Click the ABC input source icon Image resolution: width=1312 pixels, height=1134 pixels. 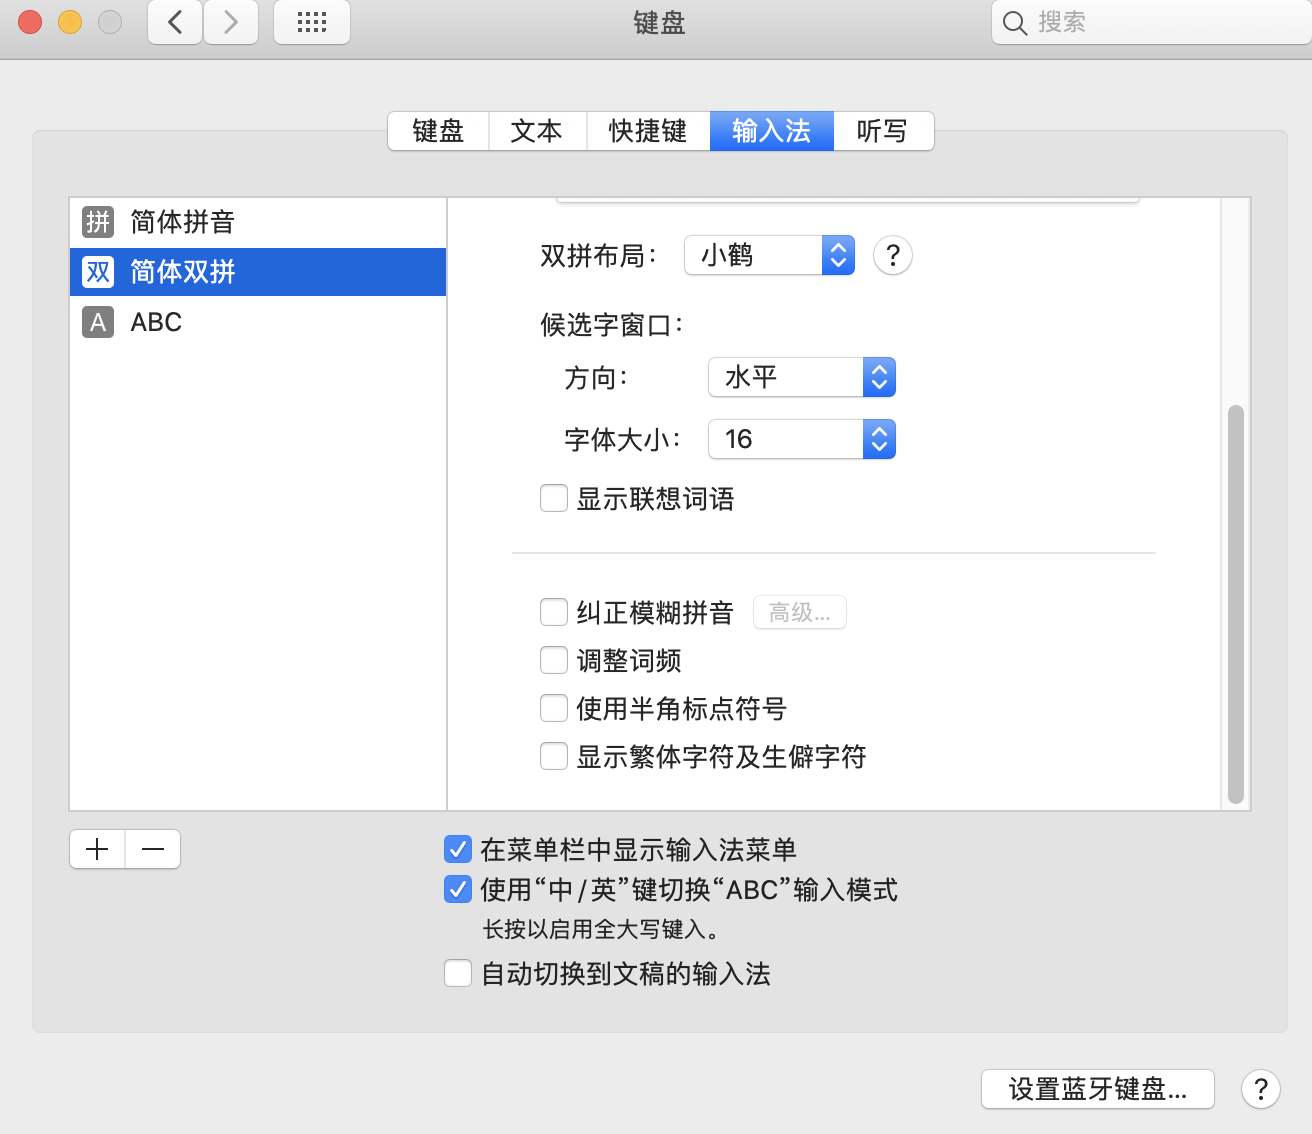pos(98,322)
